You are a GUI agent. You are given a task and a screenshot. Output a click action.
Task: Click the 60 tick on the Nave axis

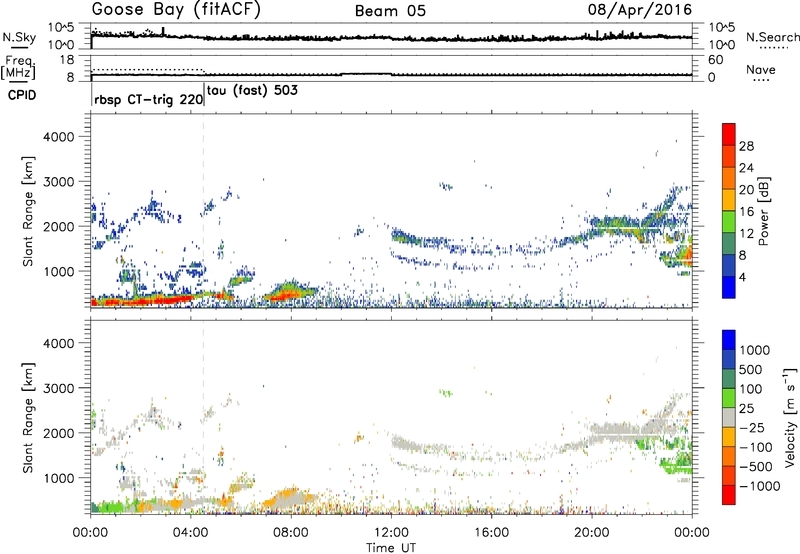click(716, 60)
